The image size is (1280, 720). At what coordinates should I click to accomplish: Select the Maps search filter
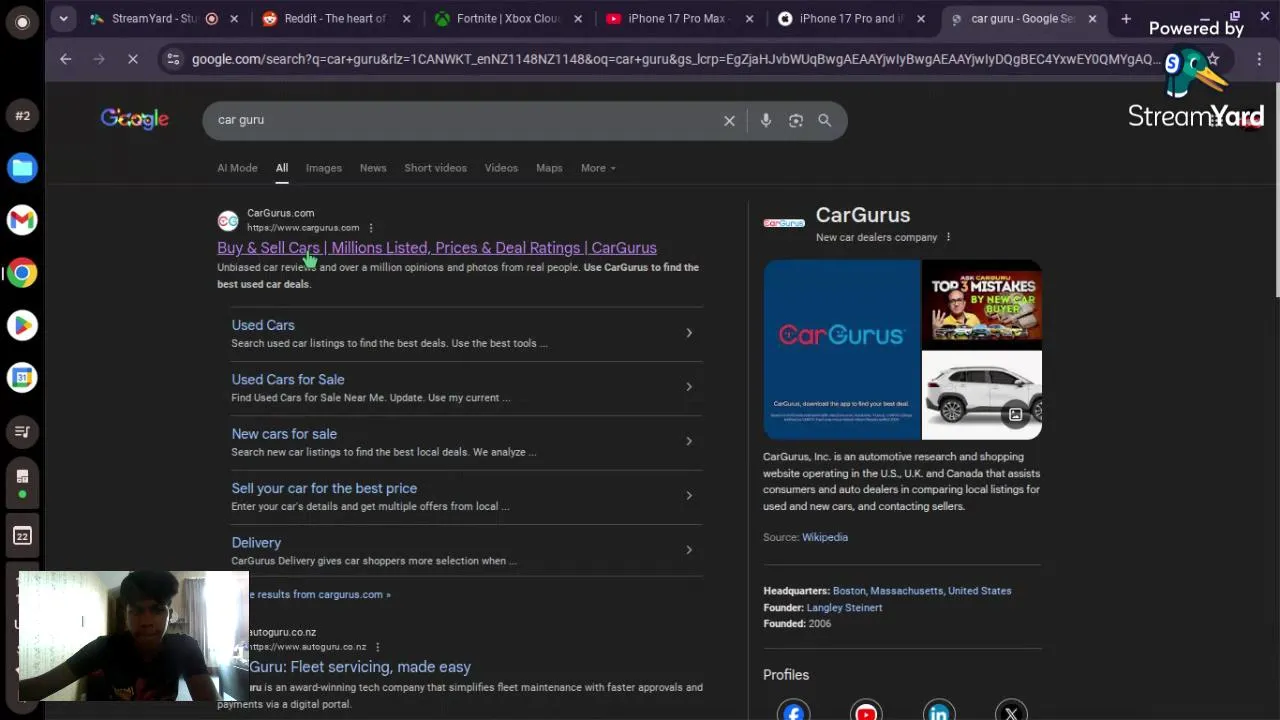tap(549, 168)
